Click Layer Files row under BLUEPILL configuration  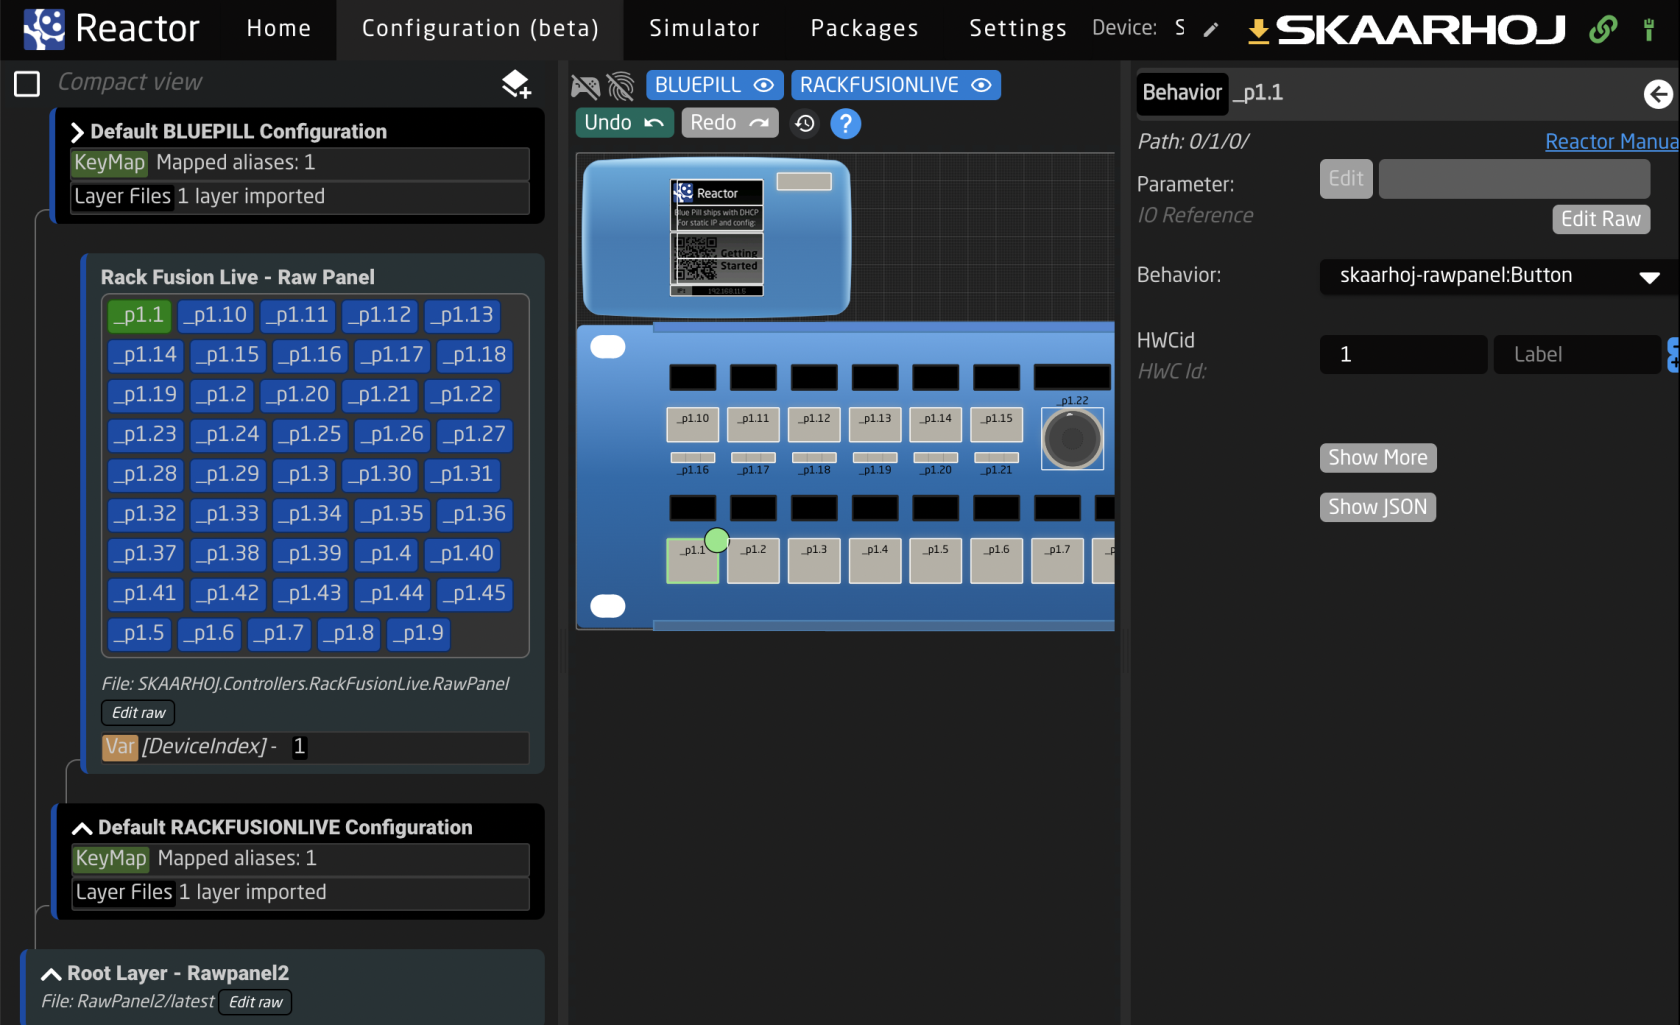point(300,197)
